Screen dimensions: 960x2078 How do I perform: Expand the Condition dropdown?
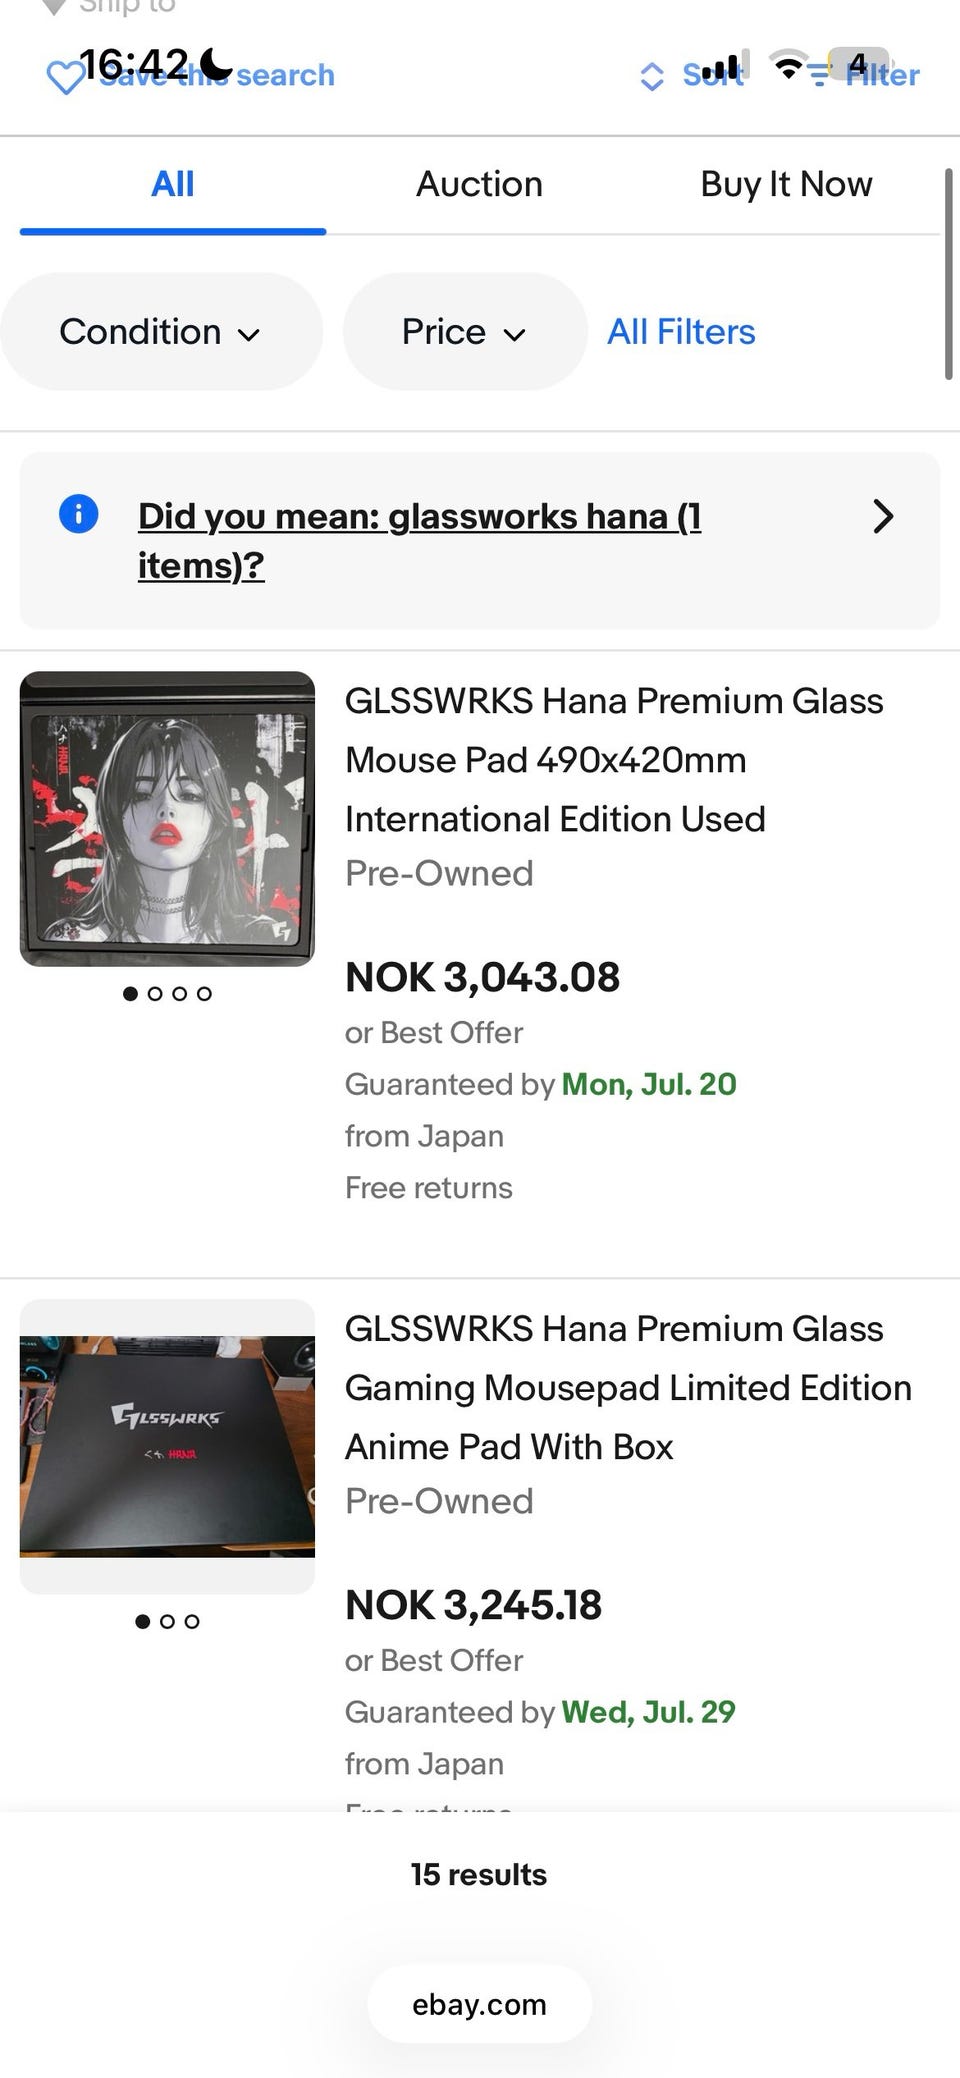(161, 332)
